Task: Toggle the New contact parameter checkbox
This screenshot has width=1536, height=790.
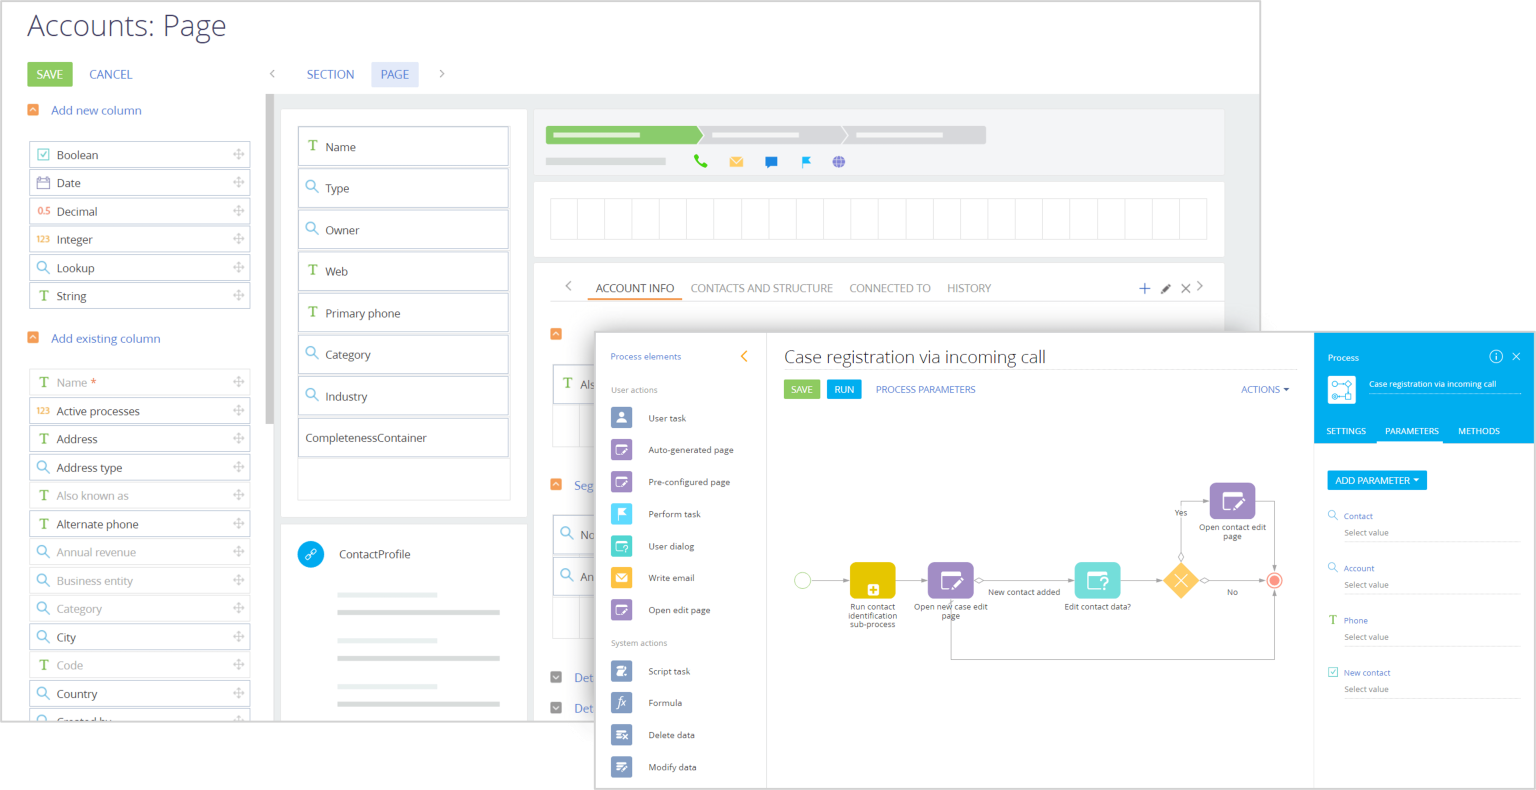Action: (x=1333, y=672)
